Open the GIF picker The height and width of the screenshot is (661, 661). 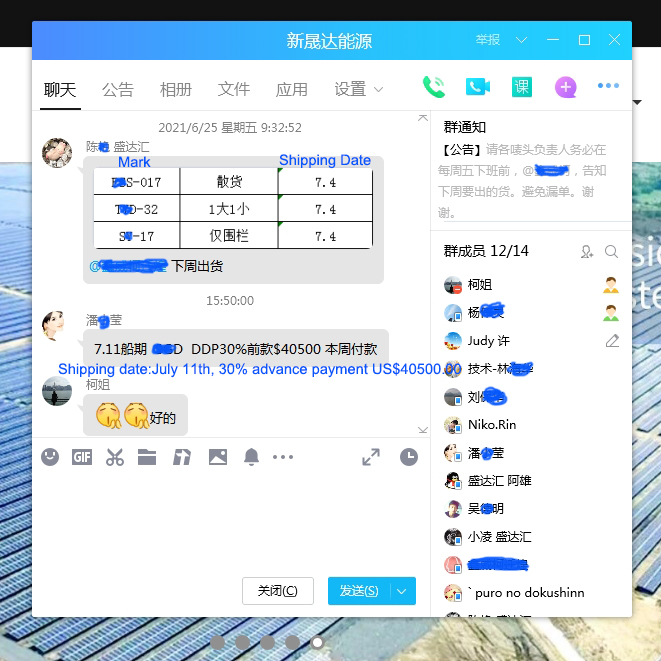point(82,457)
